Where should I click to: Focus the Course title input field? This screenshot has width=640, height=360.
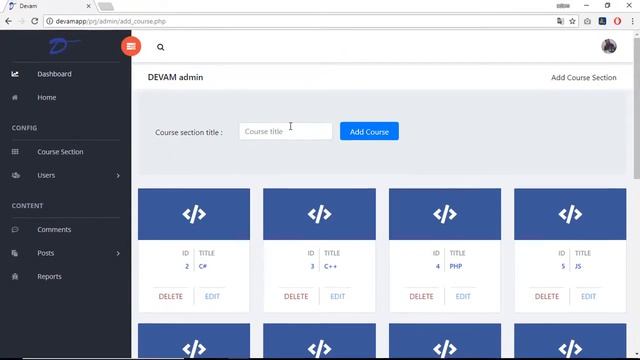coord(286,131)
